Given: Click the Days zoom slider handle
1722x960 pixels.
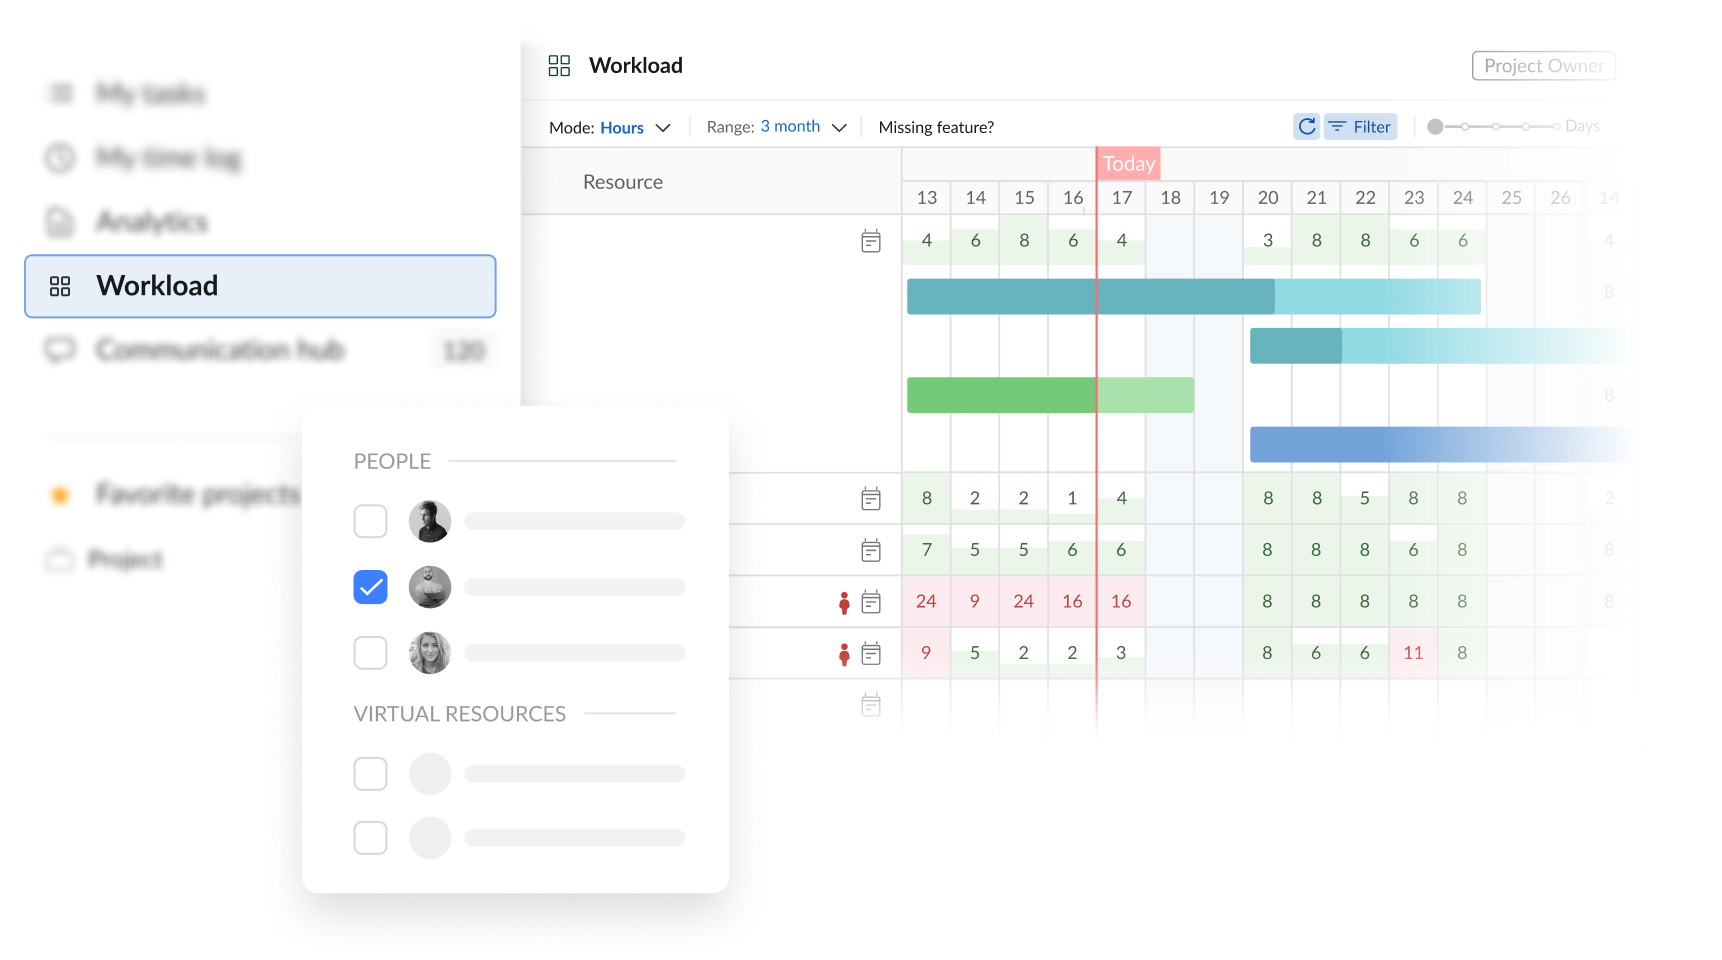Looking at the screenshot, I should (x=1435, y=126).
